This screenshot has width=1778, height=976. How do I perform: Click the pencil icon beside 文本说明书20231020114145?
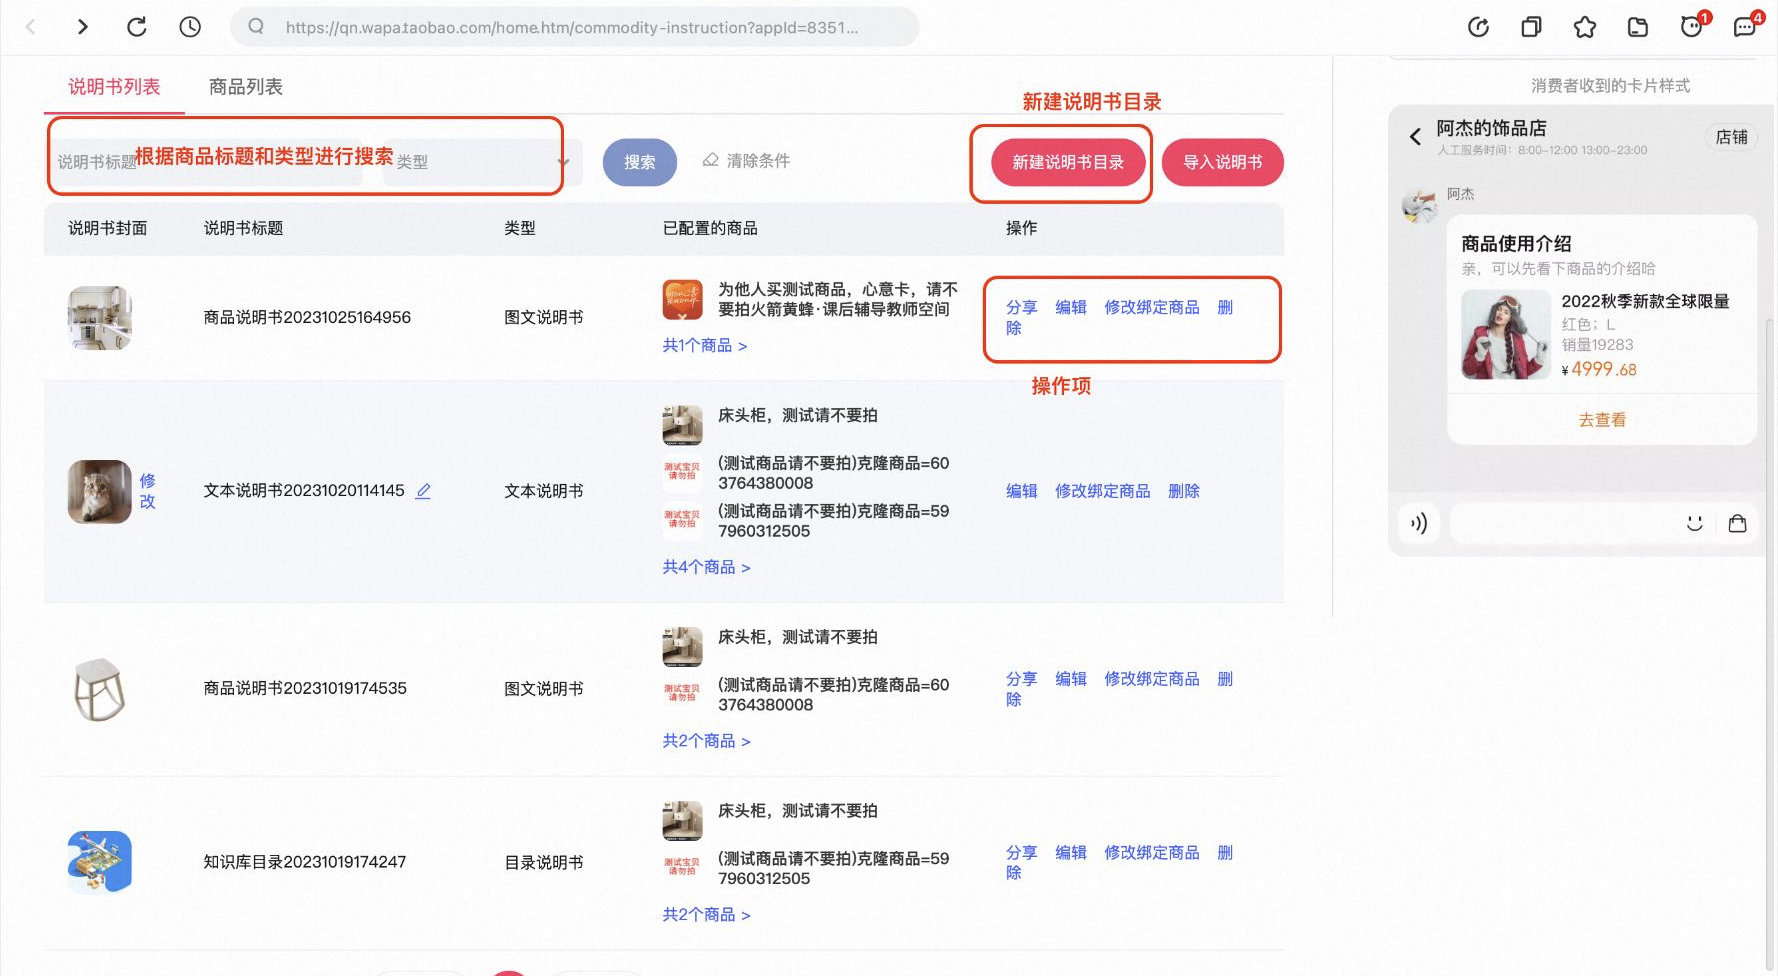pos(423,491)
